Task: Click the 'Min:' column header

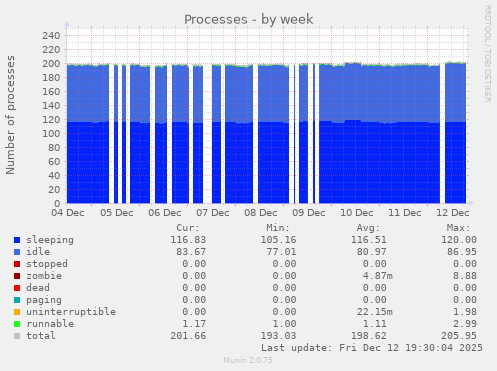Action: click(278, 228)
